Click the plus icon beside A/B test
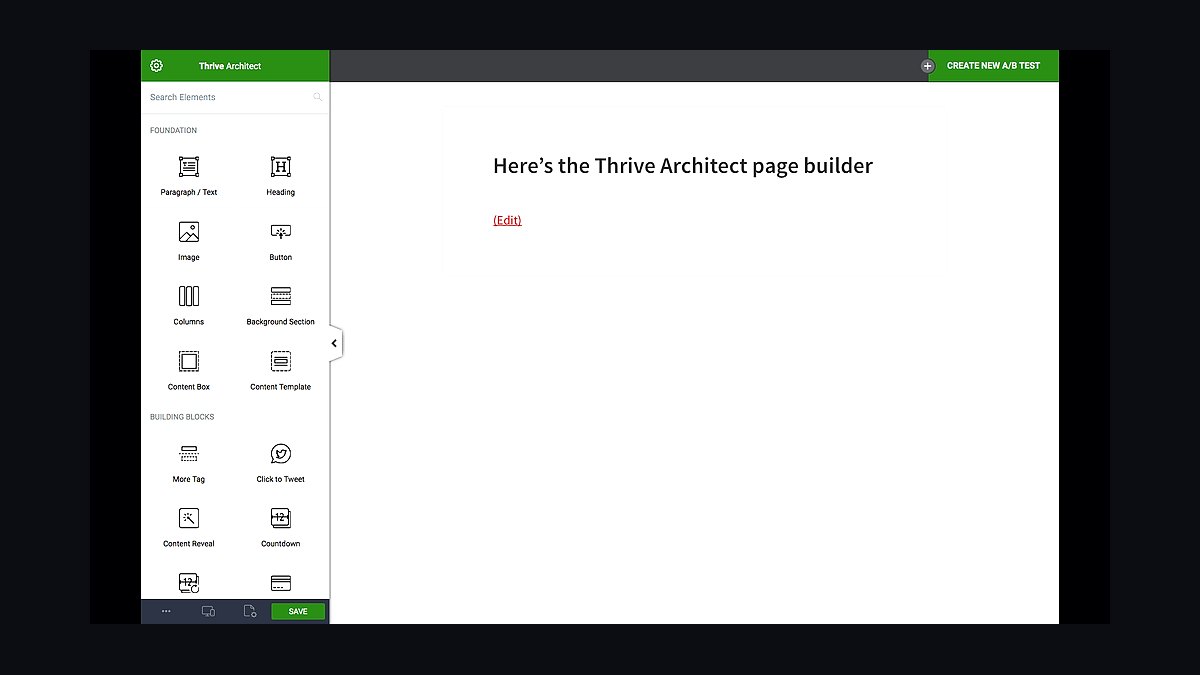 tap(927, 66)
